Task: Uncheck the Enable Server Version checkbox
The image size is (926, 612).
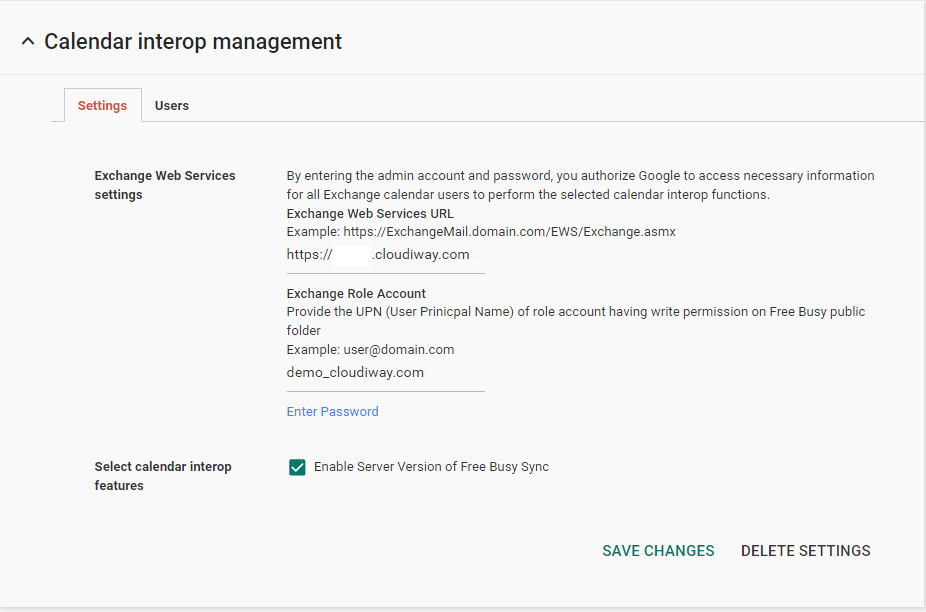Action: [297, 467]
